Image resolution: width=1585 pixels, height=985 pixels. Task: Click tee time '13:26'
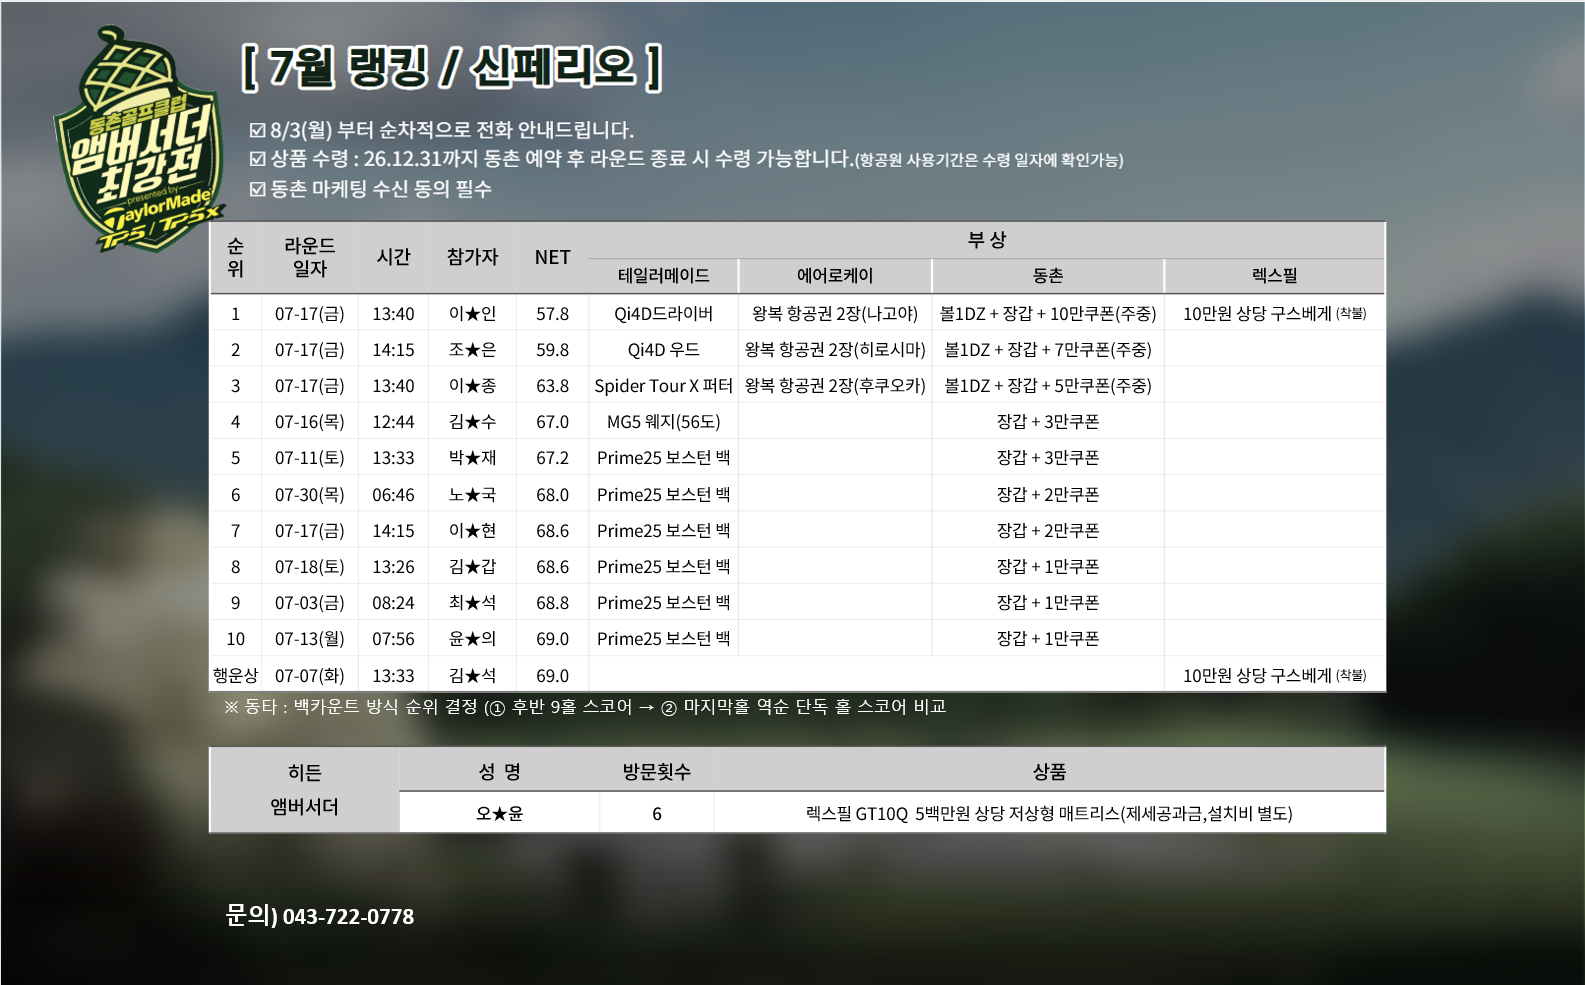(393, 567)
